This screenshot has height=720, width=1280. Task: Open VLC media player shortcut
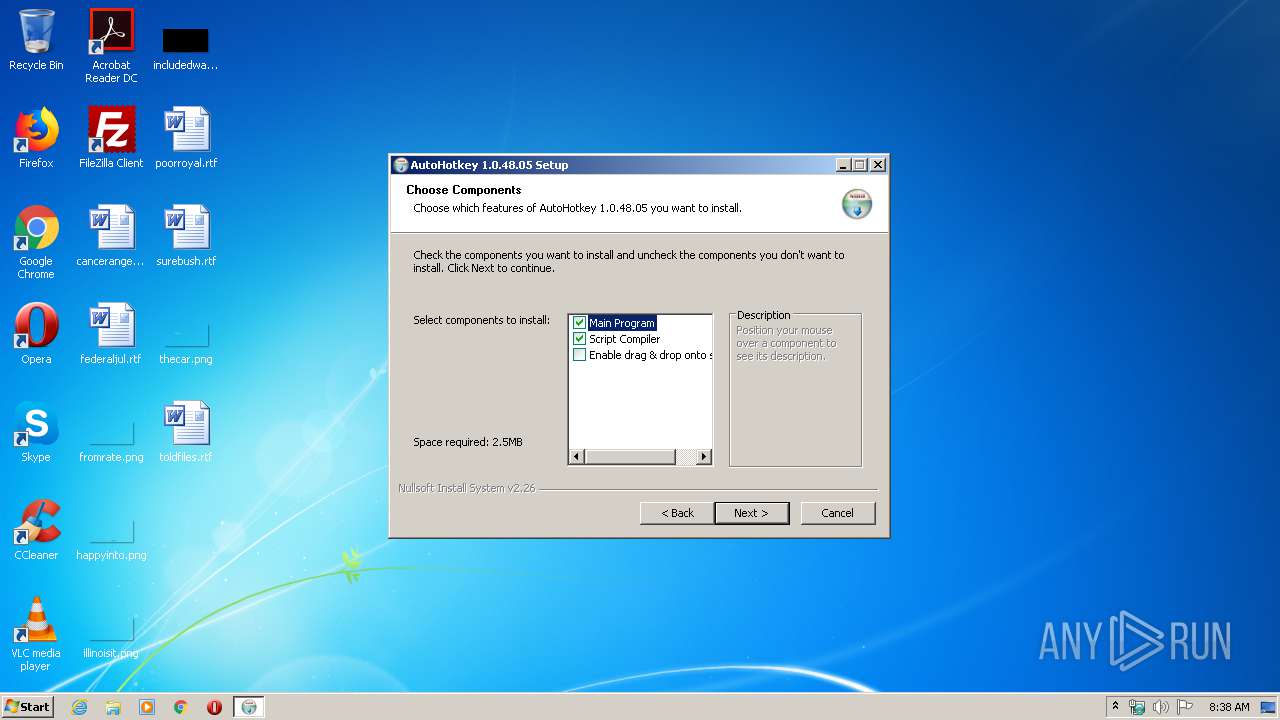tap(36, 634)
